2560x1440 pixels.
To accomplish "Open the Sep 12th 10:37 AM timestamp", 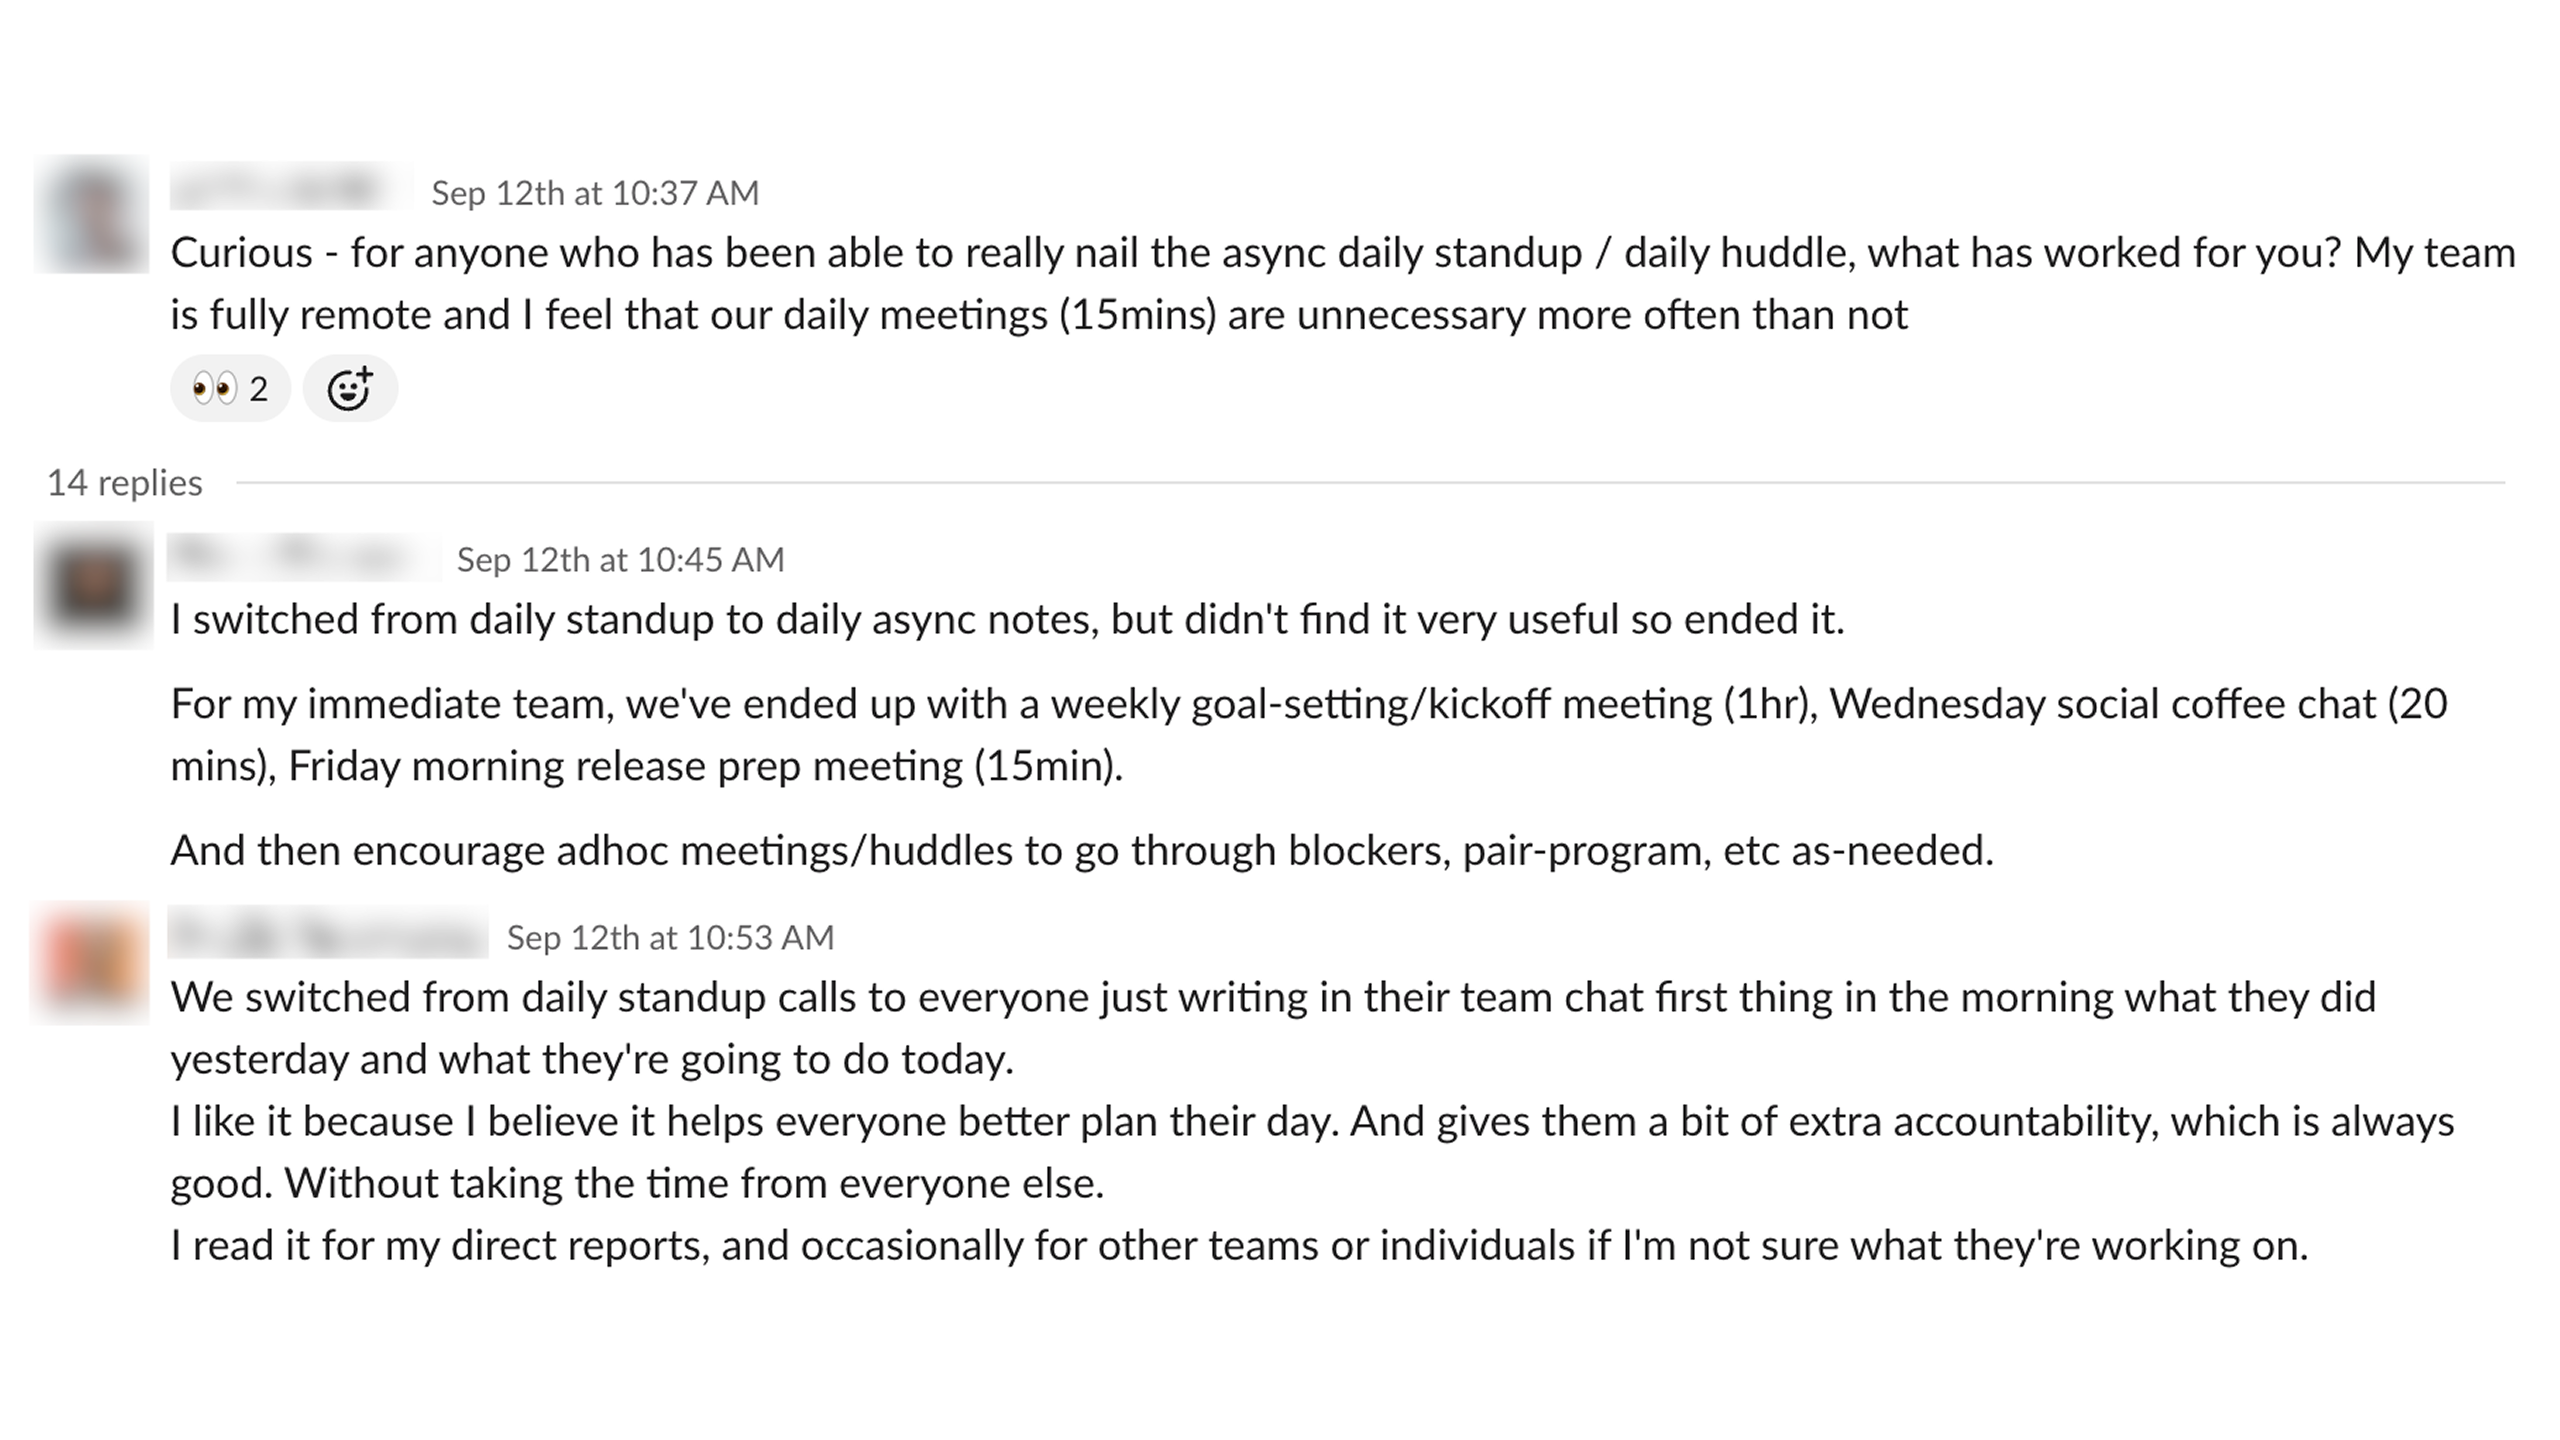I will click(595, 192).
